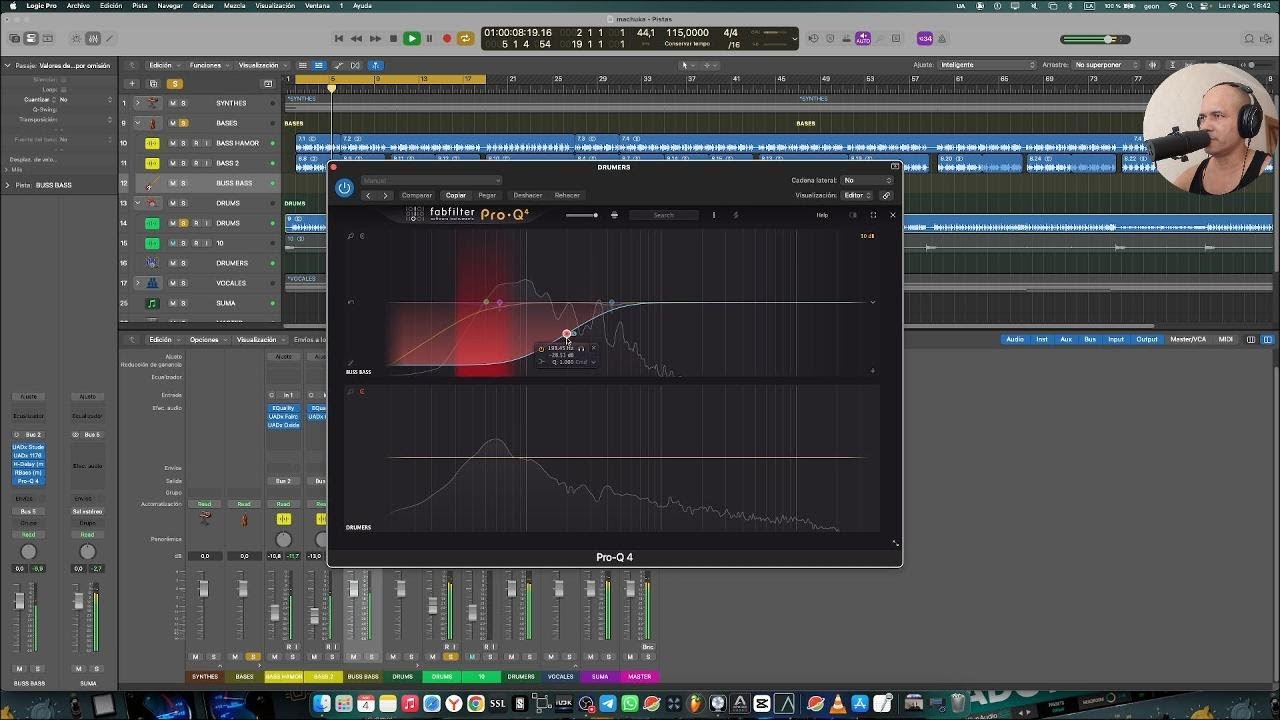Select the purple EQ band node

(x=500, y=302)
